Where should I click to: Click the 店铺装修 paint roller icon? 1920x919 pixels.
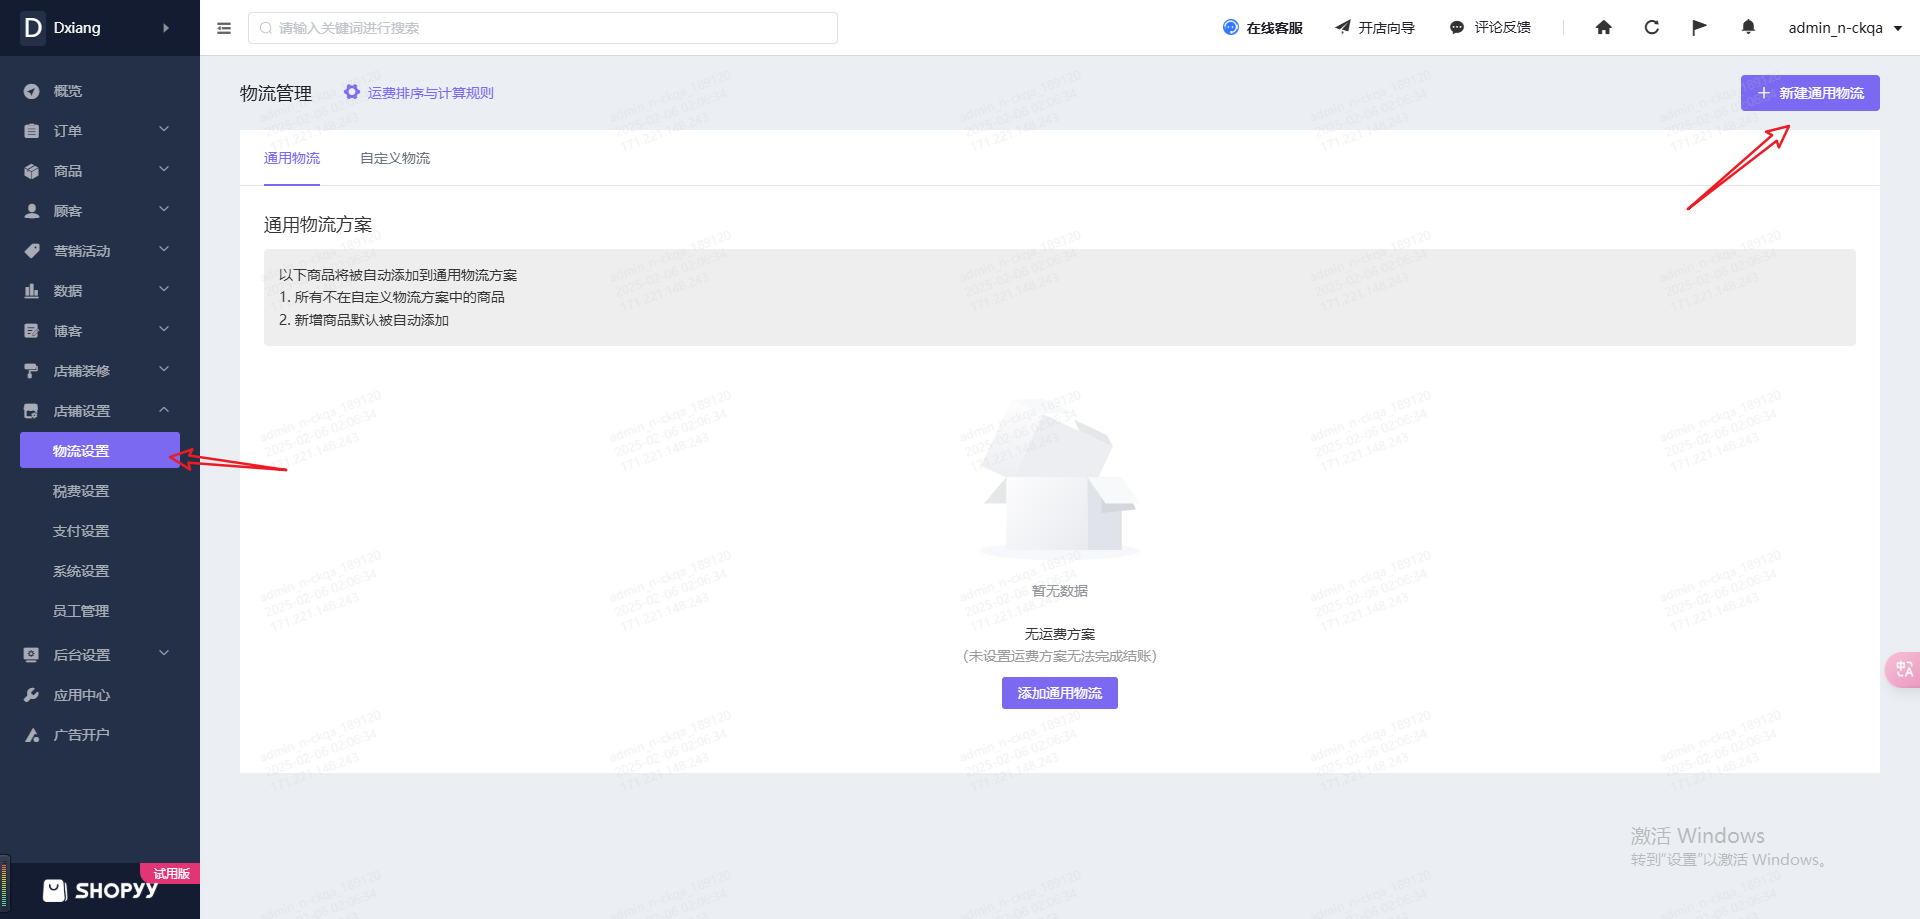(x=32, y=371)
